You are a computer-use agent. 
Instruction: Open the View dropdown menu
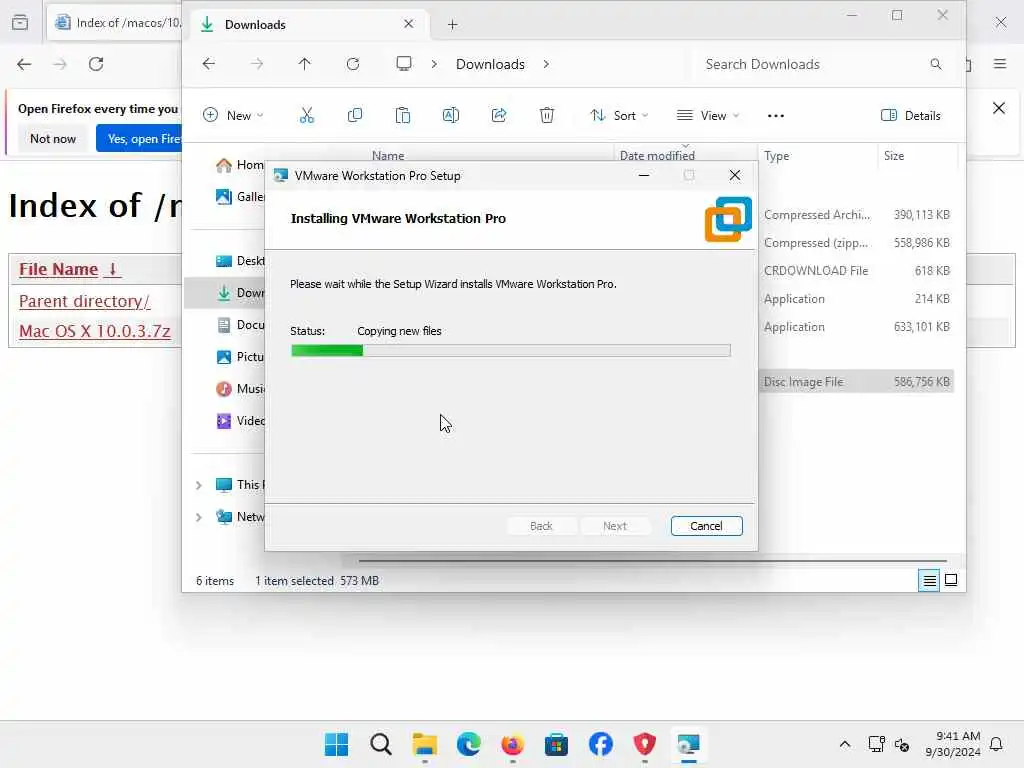click(709, 116)
